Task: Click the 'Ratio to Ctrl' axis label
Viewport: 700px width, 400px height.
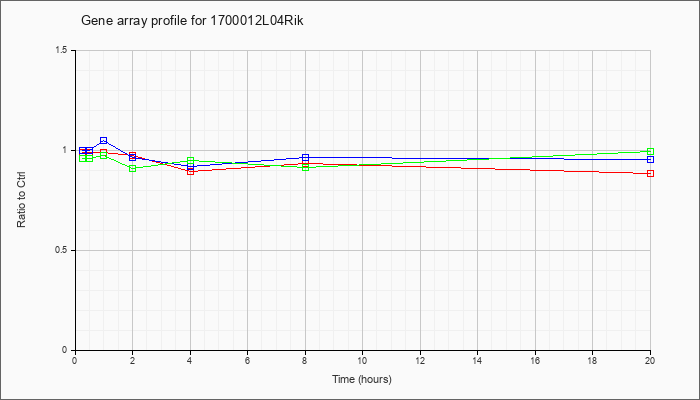Action: pos(21,199)
